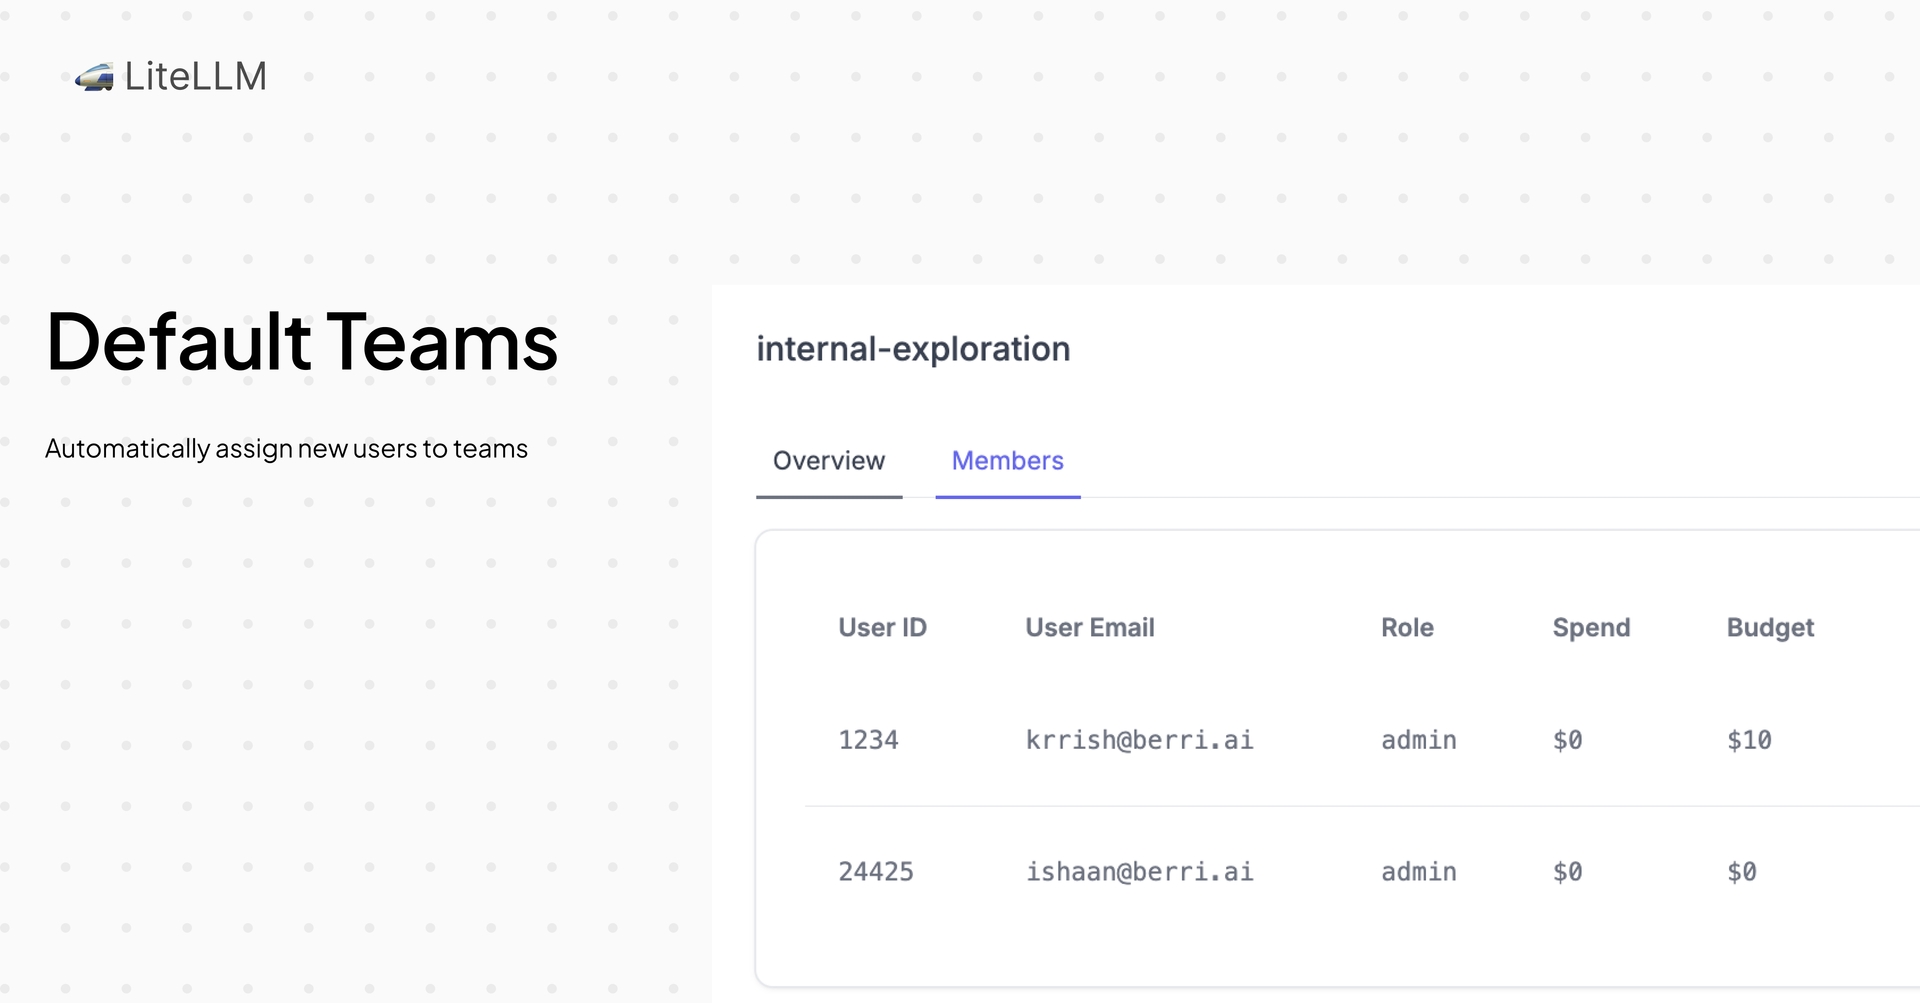The width and height of the screenshot is (1920, 1003).
Task: Click the admin role for krrish@berri.ai
Action: point(1417,740)
